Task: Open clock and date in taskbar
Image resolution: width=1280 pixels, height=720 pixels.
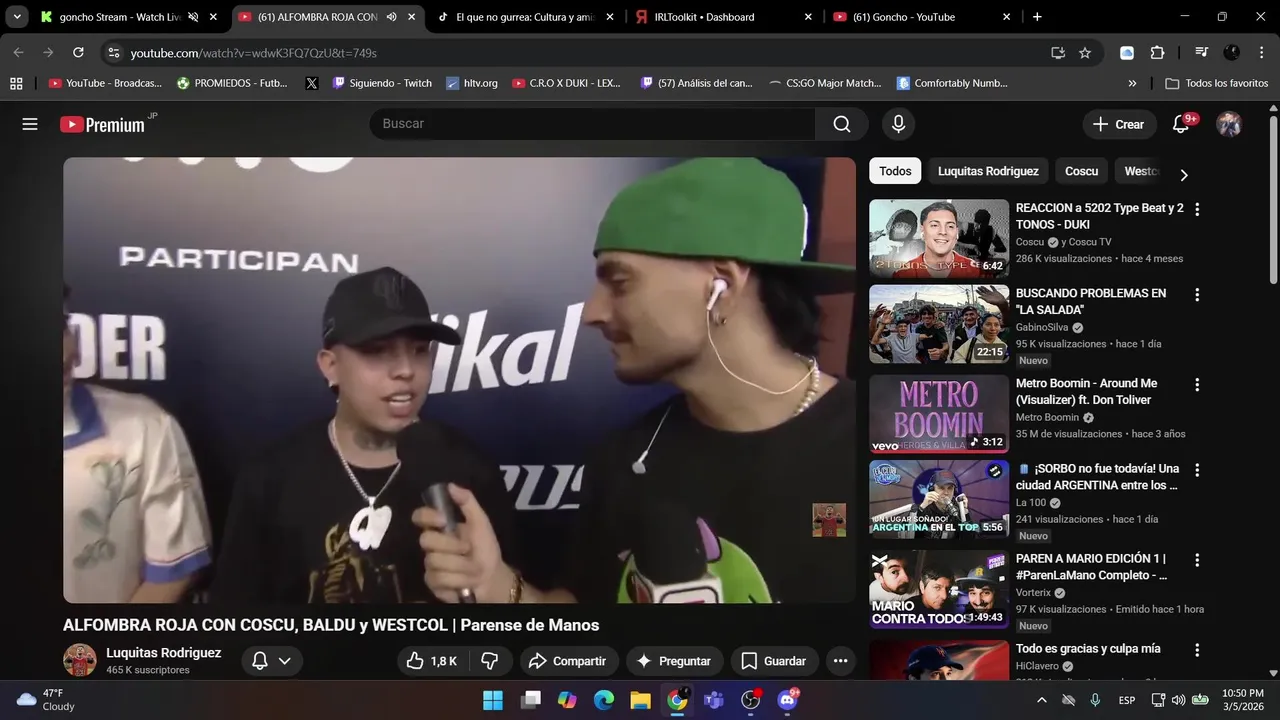Action: (1242, 700)
